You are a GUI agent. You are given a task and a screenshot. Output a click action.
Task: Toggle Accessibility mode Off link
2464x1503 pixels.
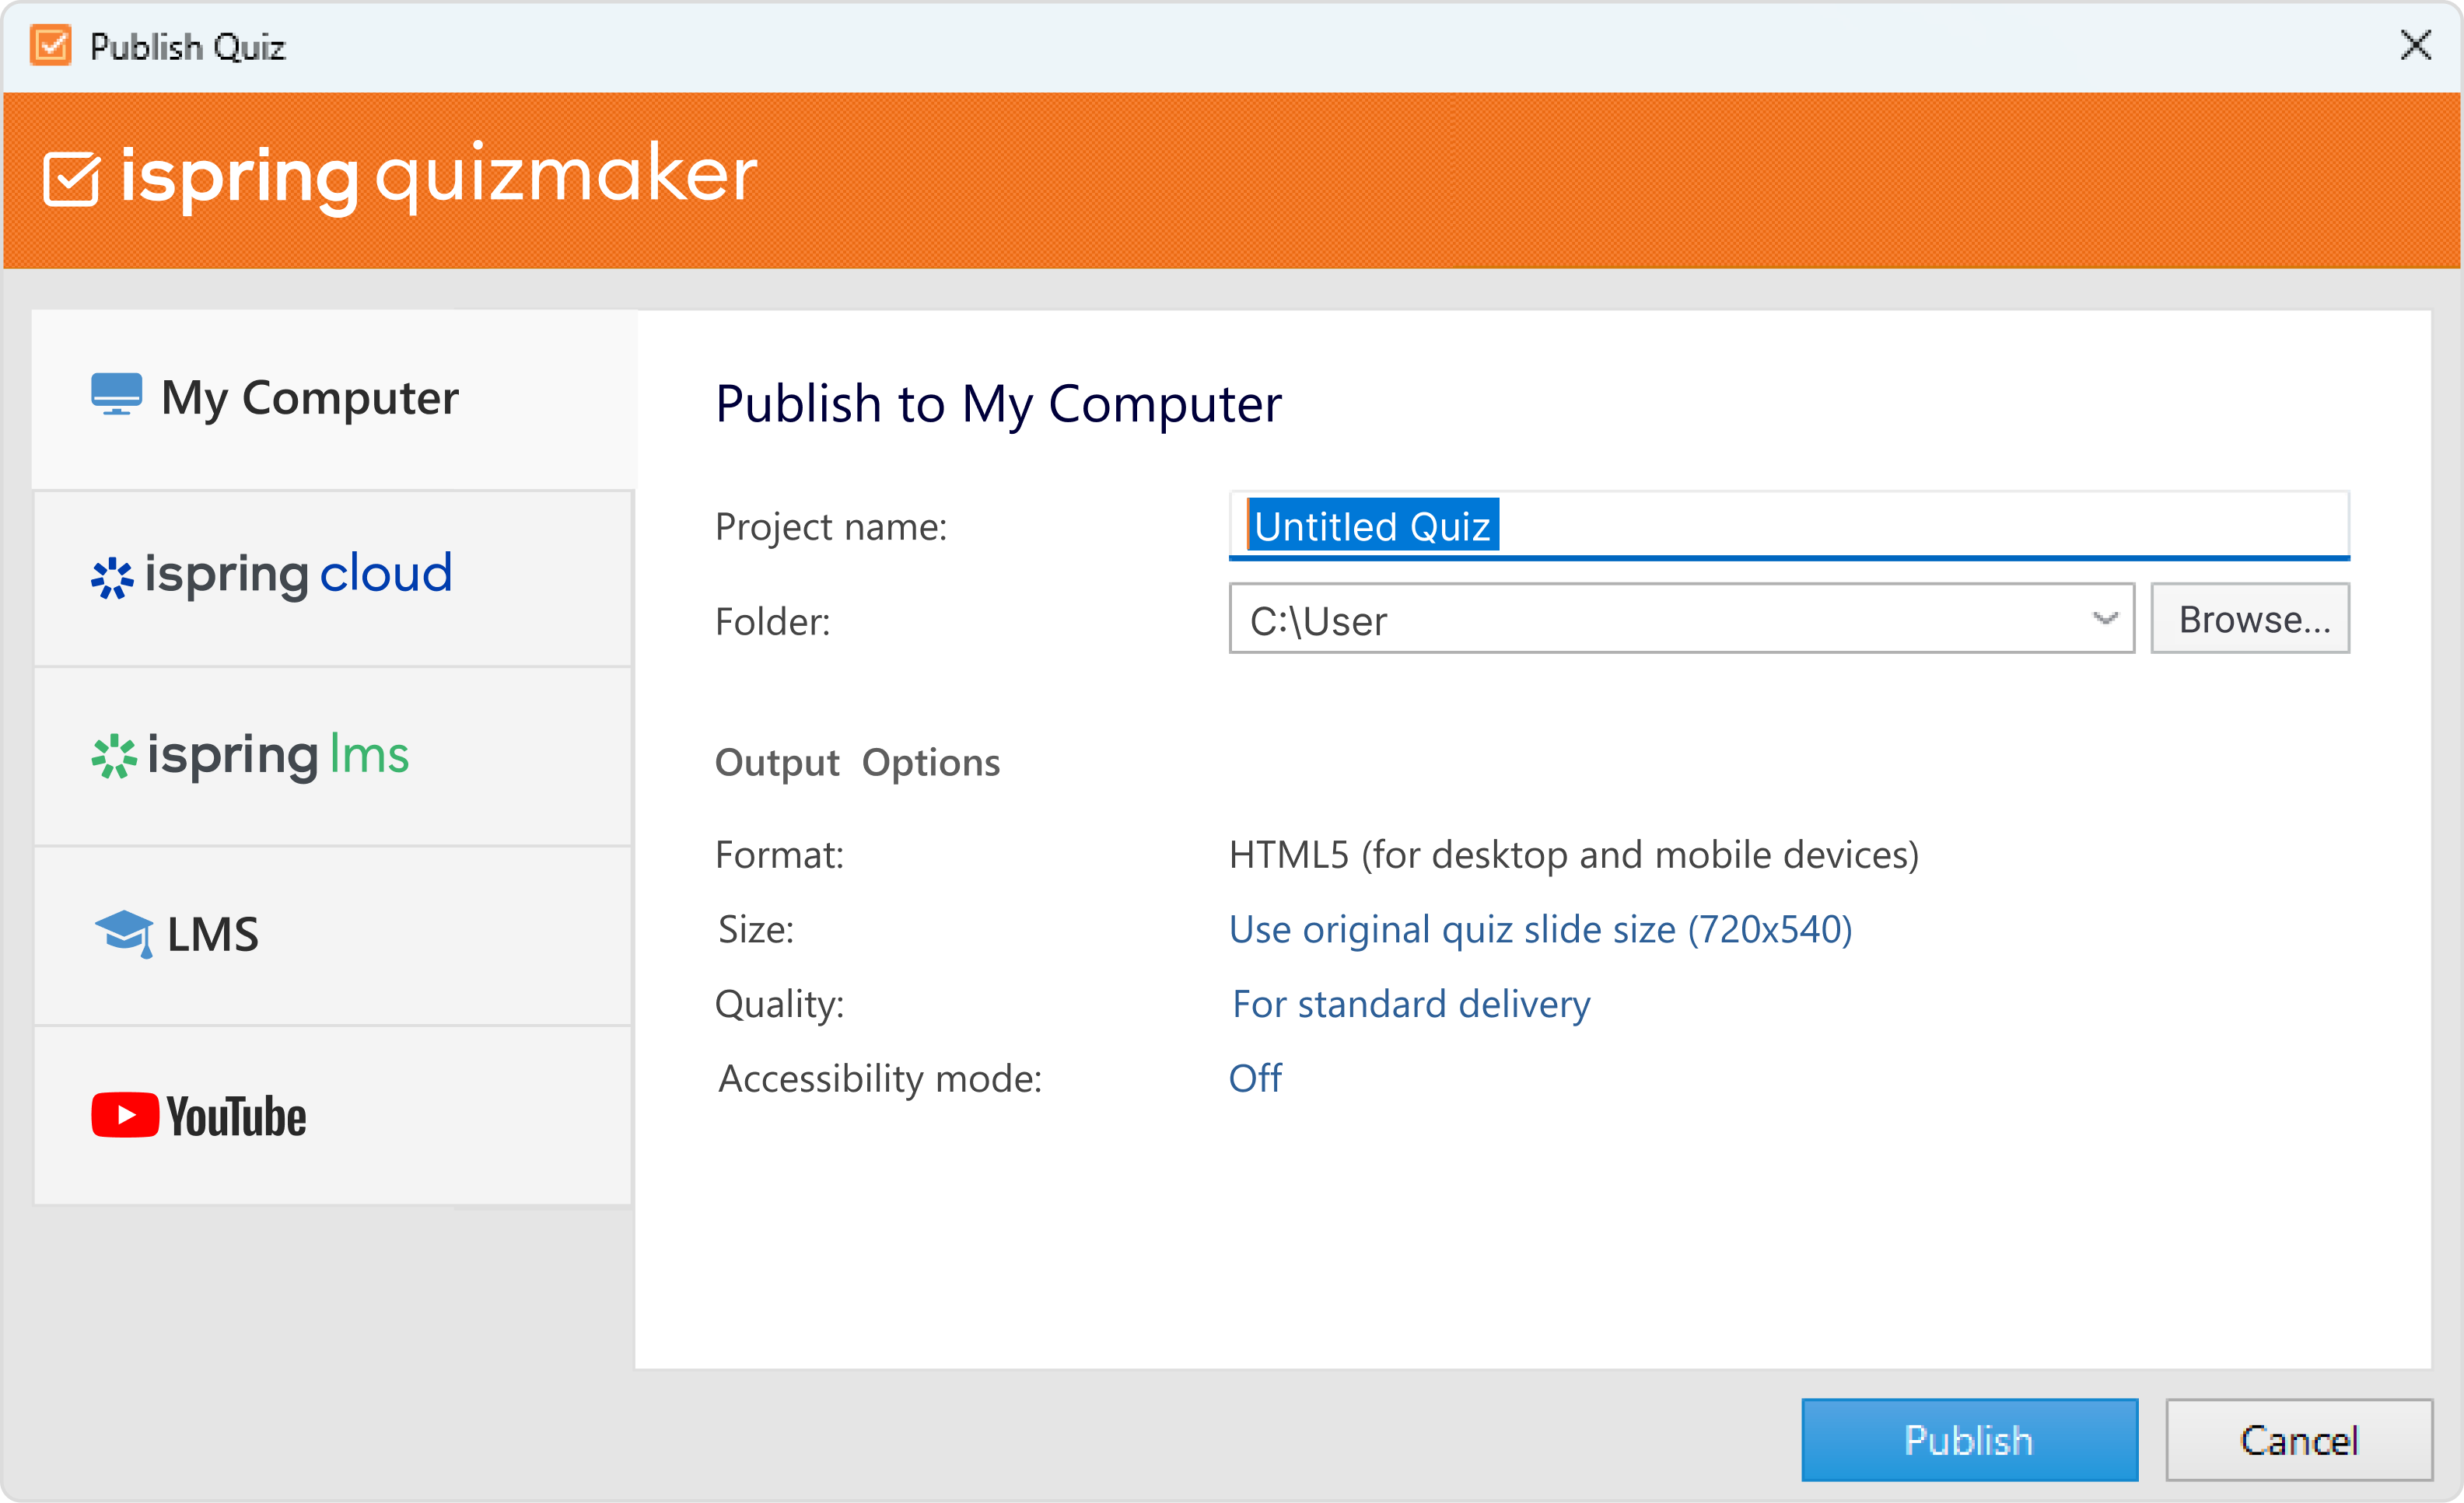click(1255, 1078)
